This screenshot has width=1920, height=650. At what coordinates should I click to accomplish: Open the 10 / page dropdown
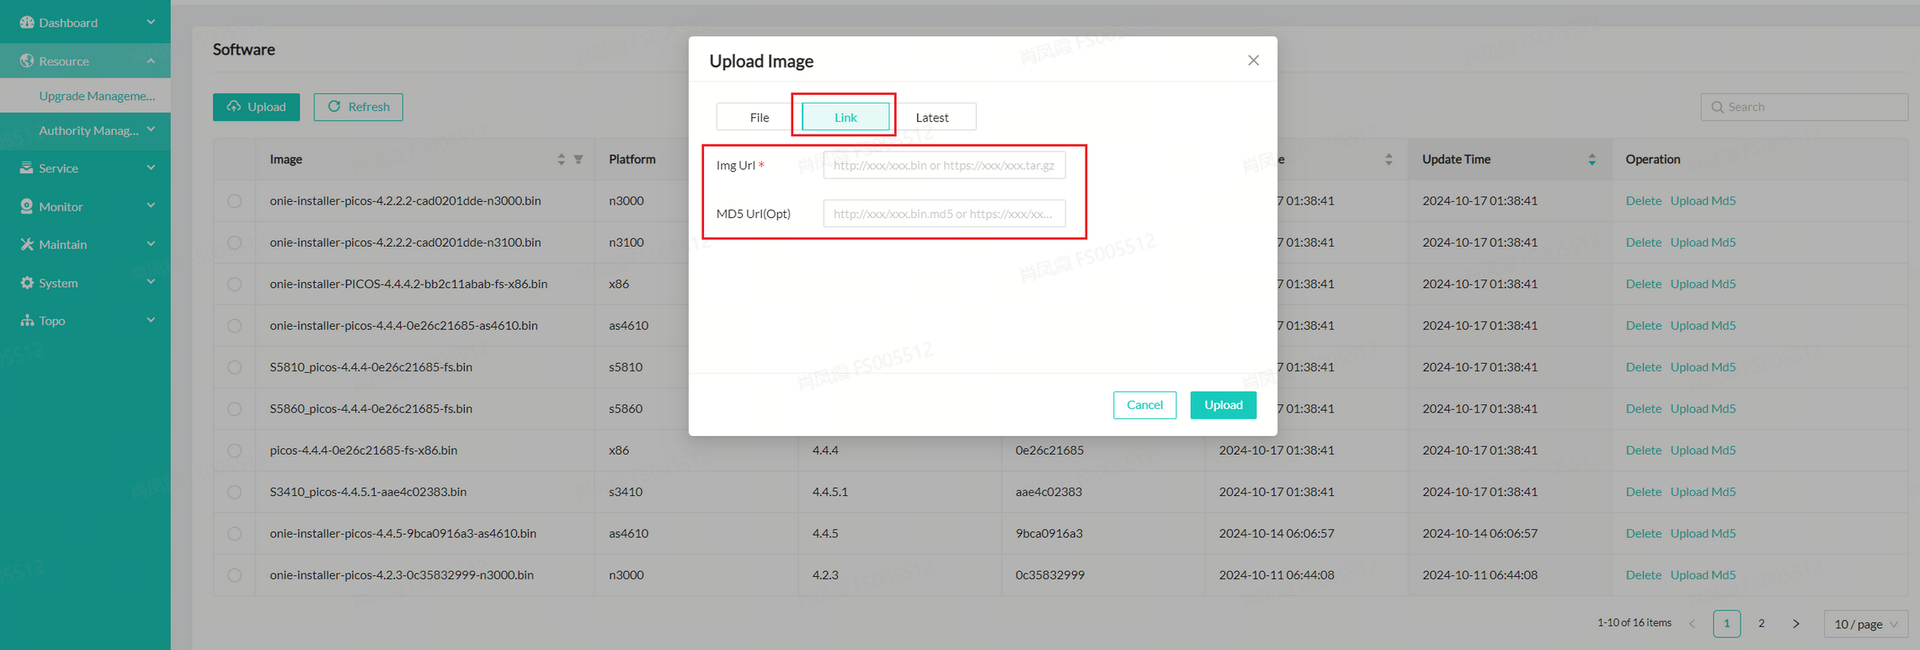[1865, 624]
